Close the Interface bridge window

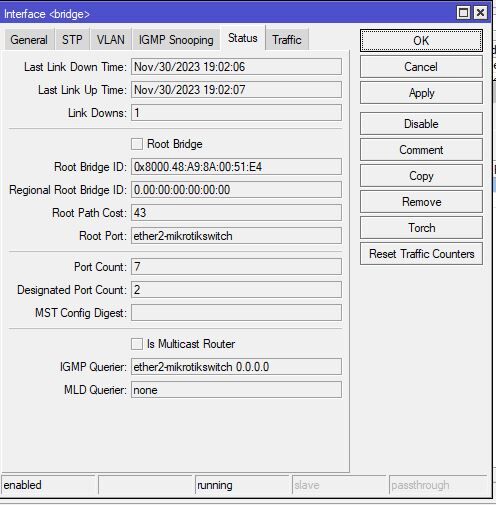(x=480, y=13)
